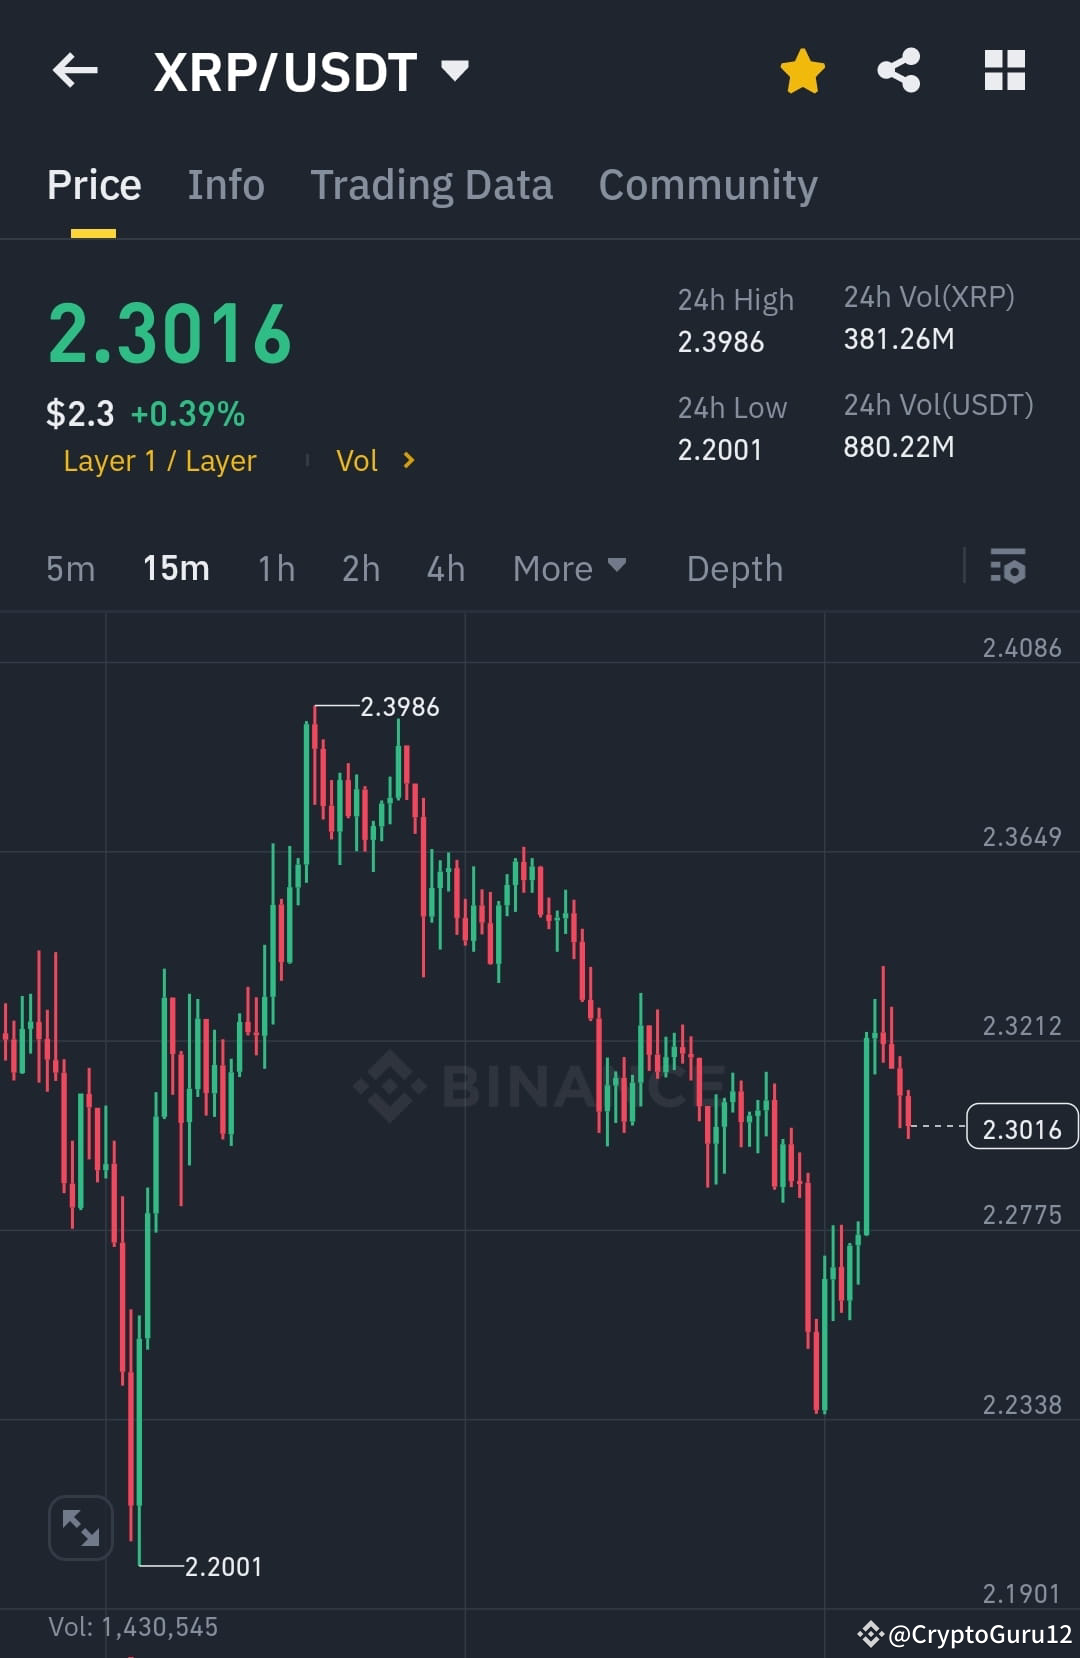Open the Community tab
The height and width of the screenshot is (1658, 1080).
pyautogui.click(x=707, y=184)
